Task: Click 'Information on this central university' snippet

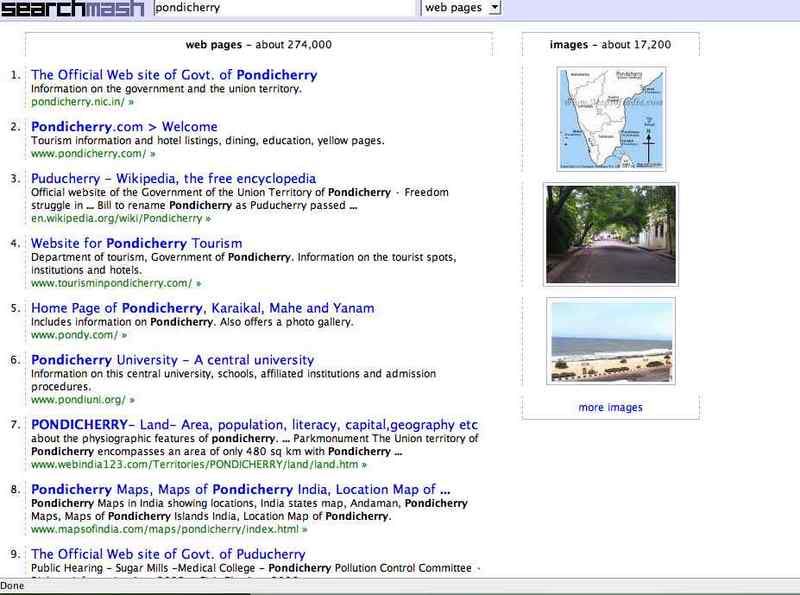Action: click(x=233, y=380)
